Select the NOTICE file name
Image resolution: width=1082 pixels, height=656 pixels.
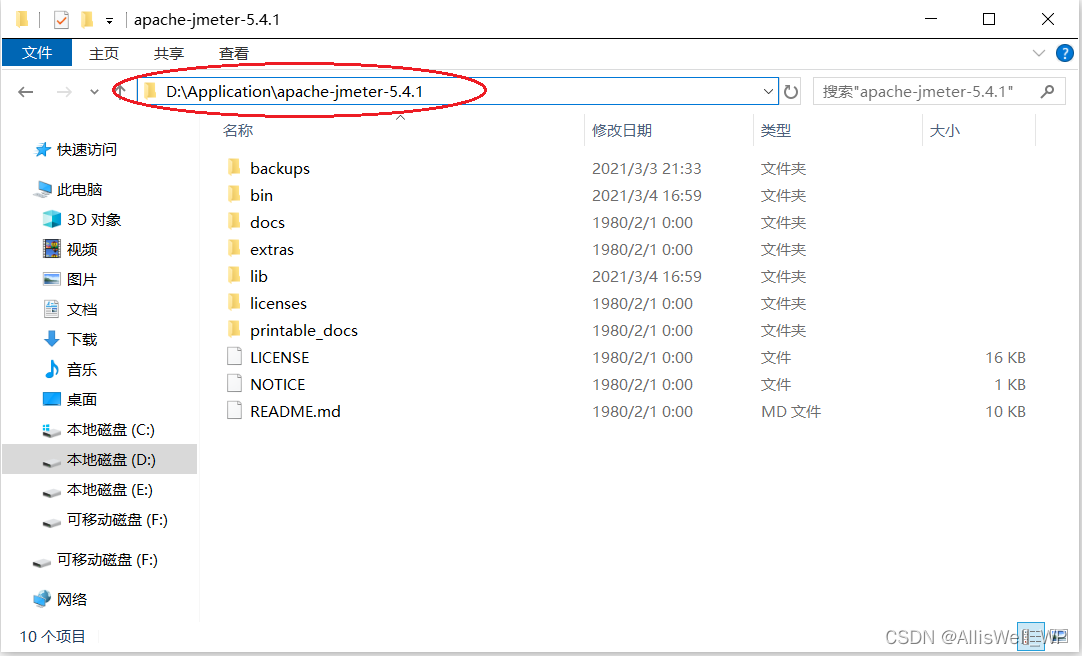tap(277, 384)
